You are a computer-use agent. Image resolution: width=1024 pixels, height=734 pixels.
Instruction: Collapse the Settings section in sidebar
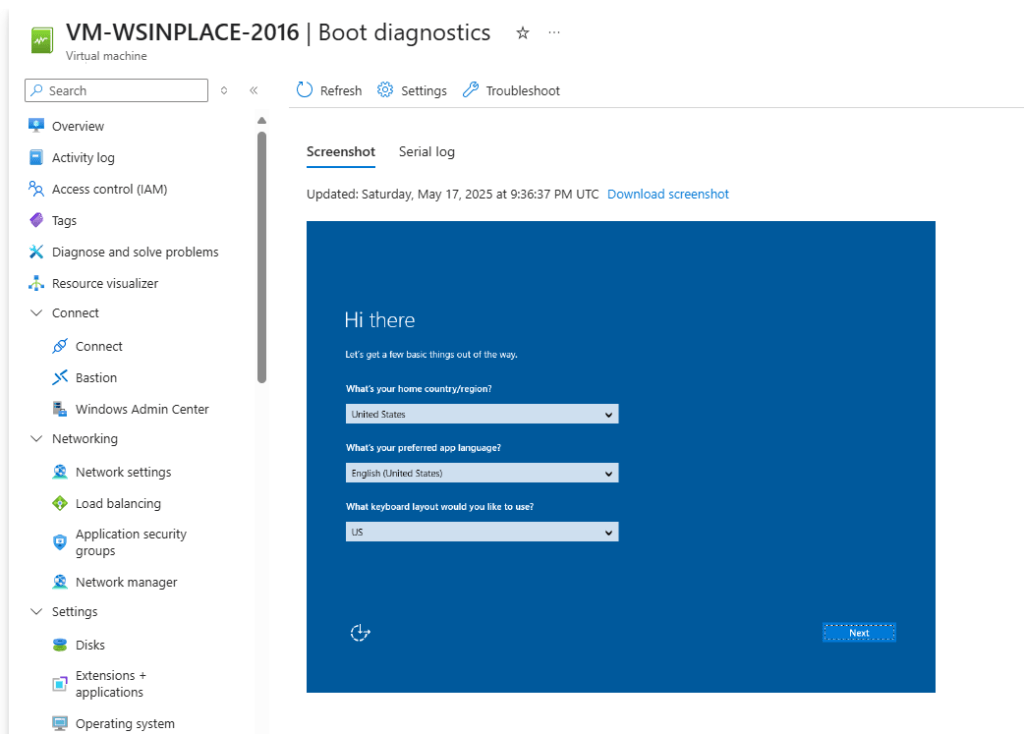pyautogui.click(x=36, y=612)
